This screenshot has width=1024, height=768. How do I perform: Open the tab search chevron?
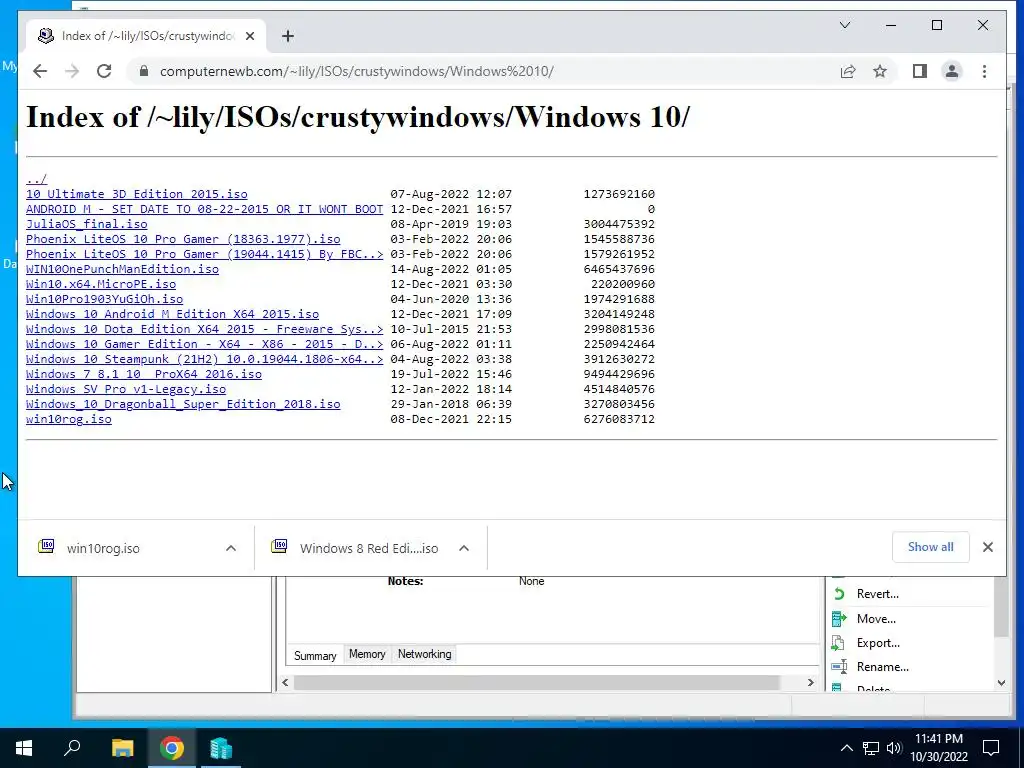coord(844,25)
